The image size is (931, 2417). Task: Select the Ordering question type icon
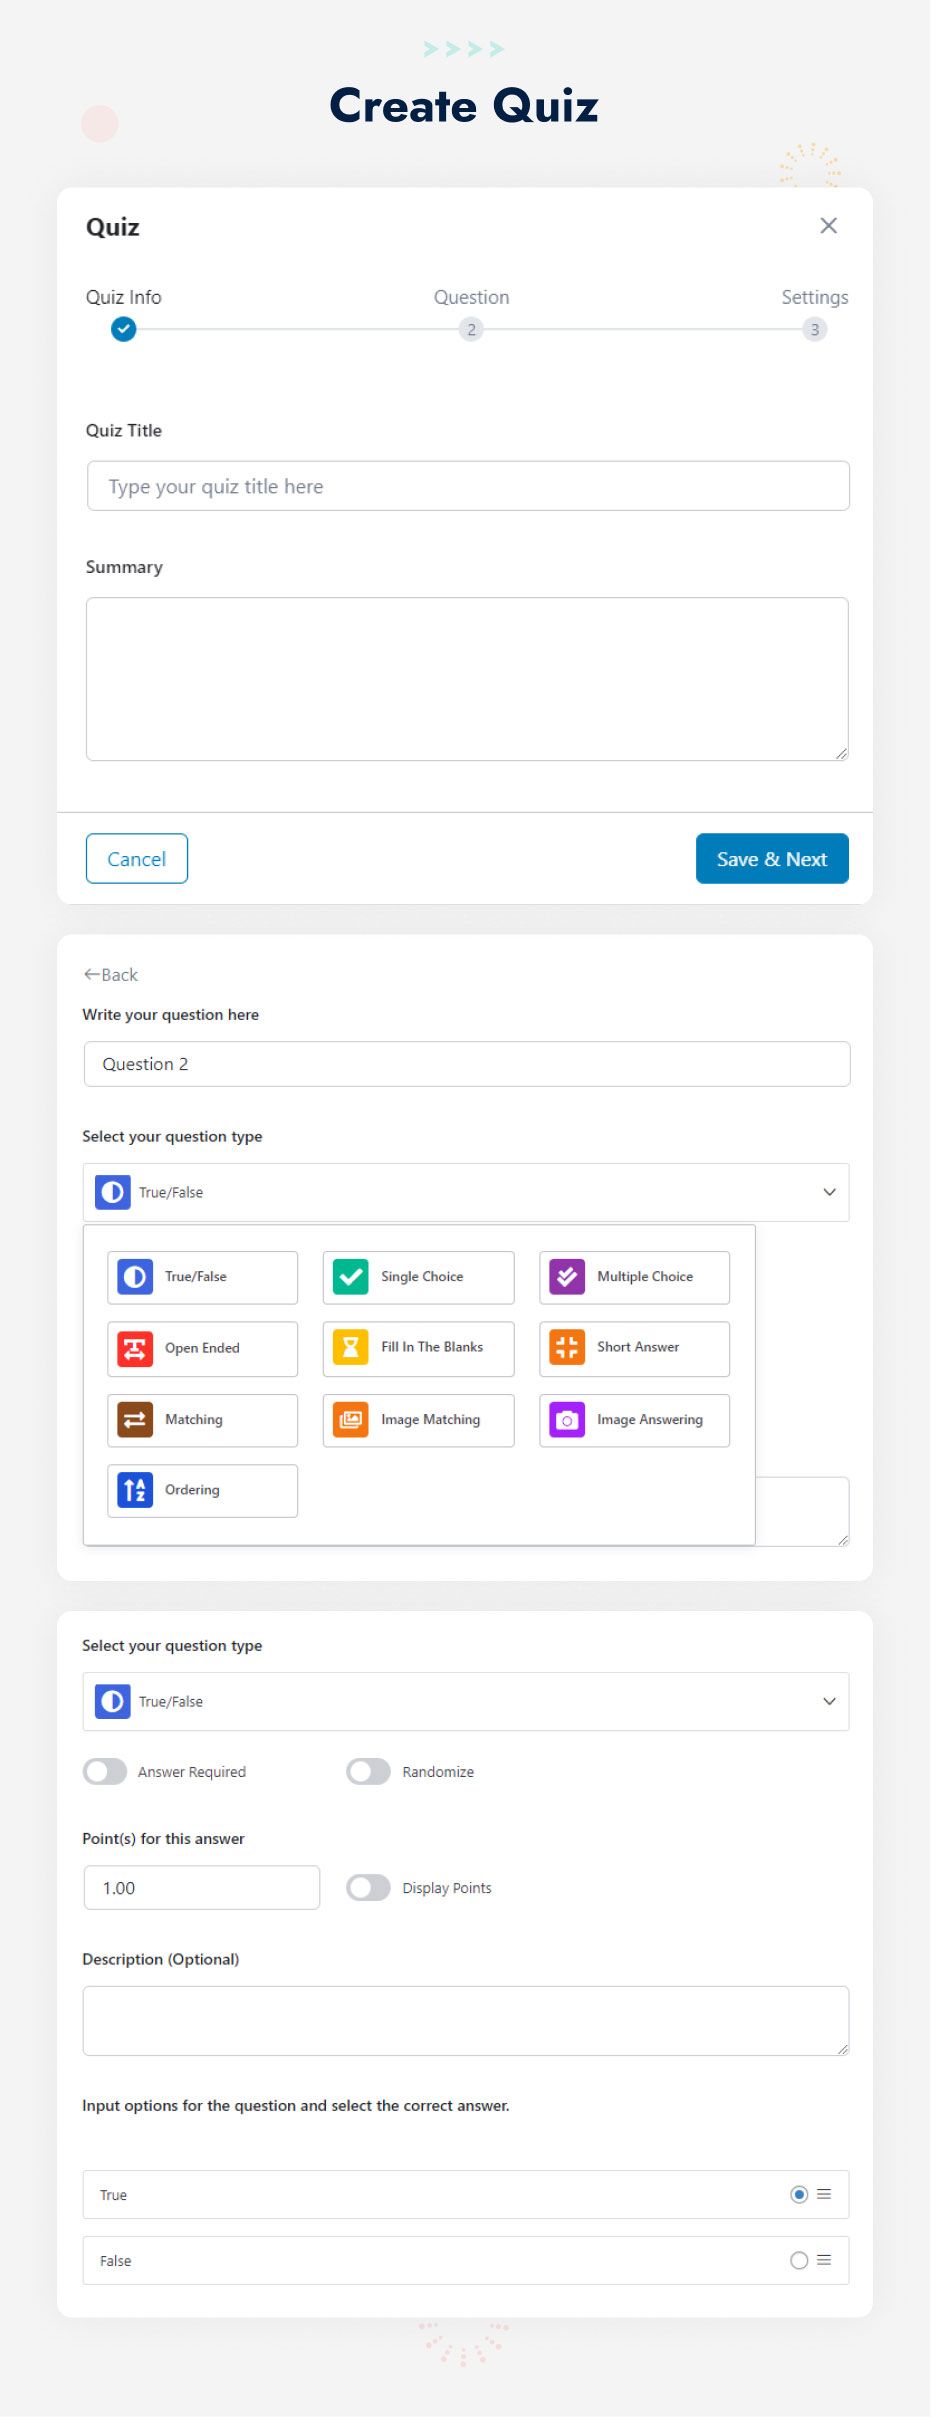click(135, 1490)
